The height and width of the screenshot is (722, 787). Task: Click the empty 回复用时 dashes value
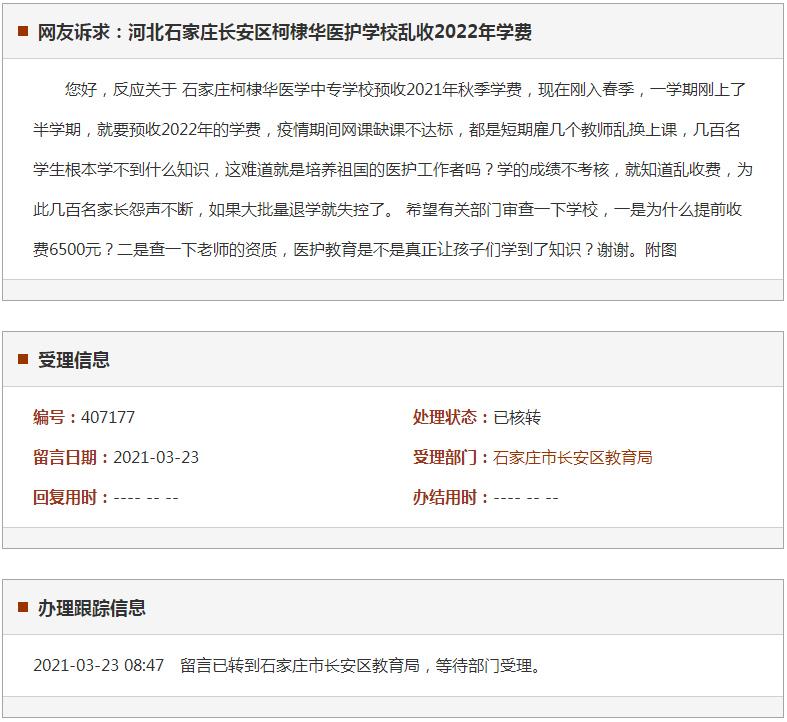146,498
